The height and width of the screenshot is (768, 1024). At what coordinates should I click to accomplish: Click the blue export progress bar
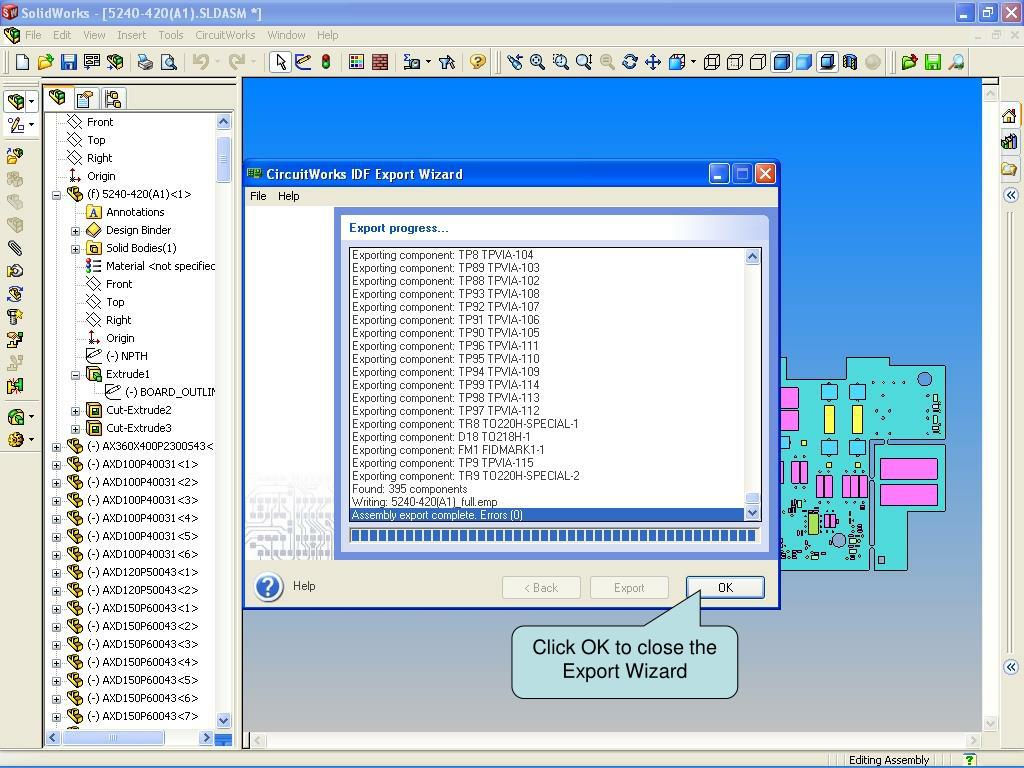pyautogui.click(x=553, y=536)
